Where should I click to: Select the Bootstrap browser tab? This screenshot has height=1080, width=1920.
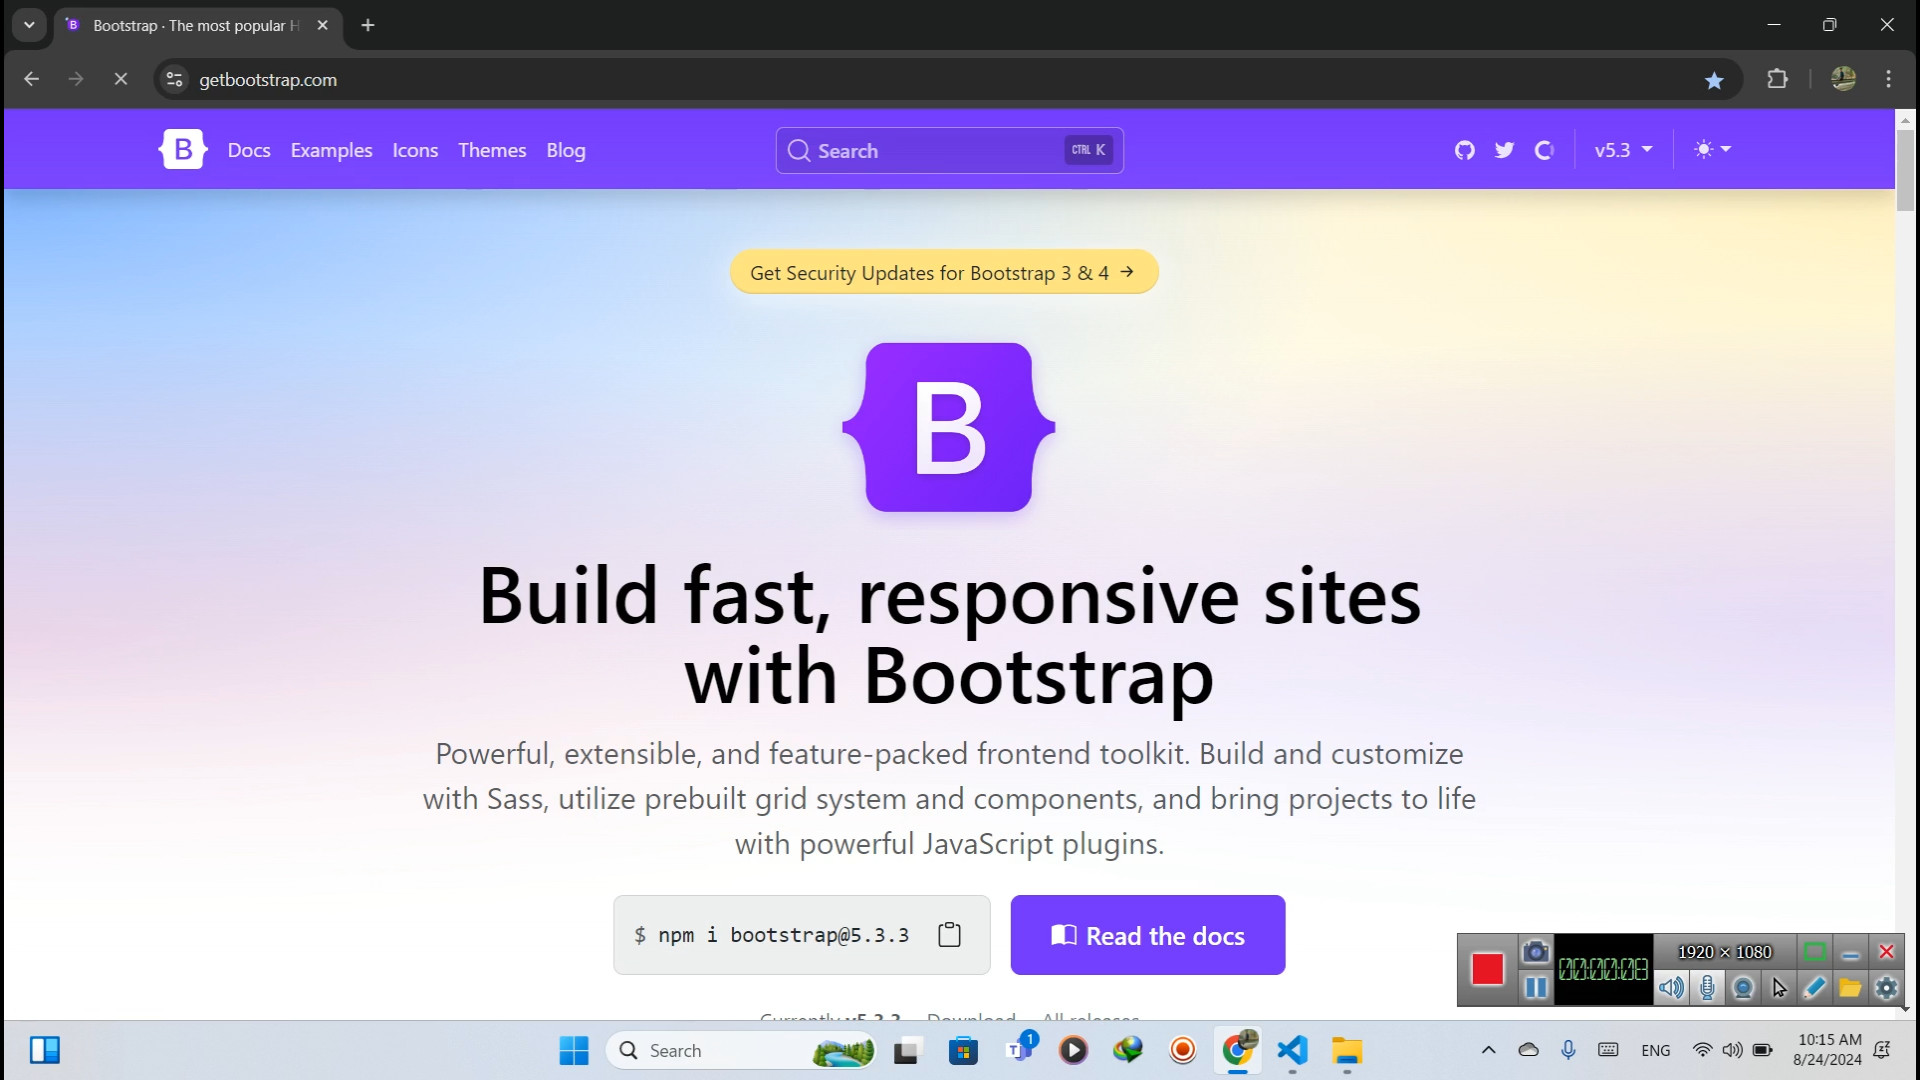(196, 25)
